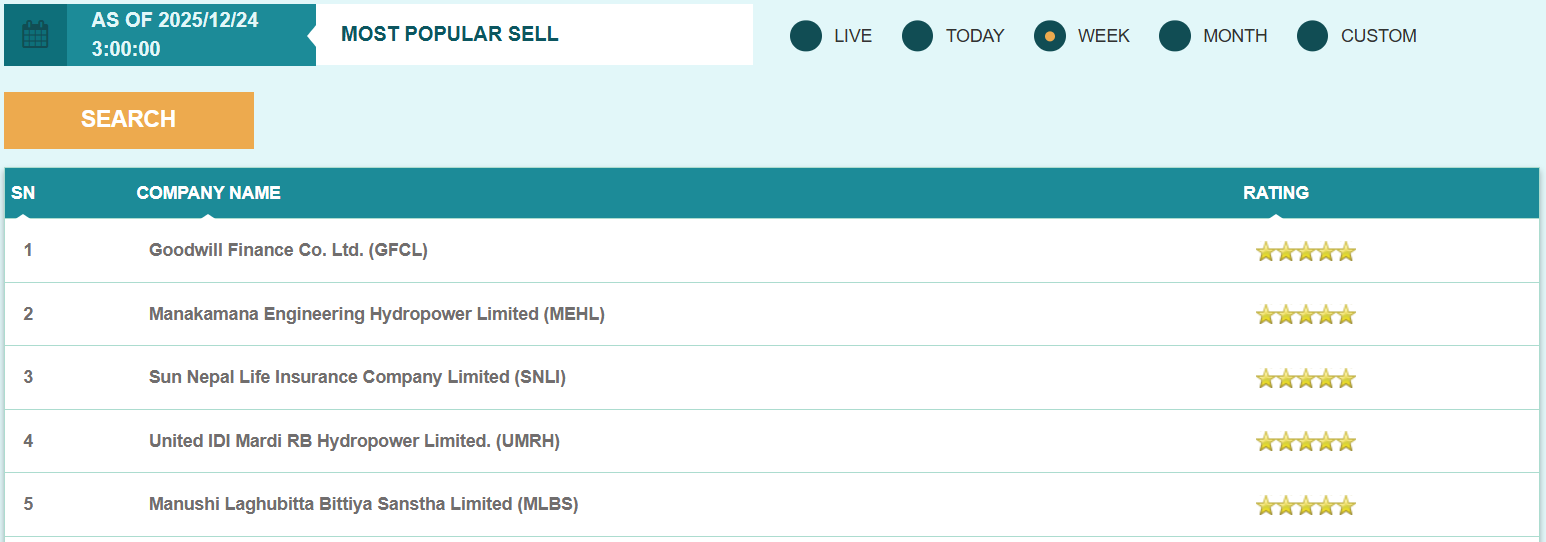This screenshot has height=542, width=1546.
Task: Open Goodwill Finance Co. Ltd. (GFCL)
Action: [288, 250]
